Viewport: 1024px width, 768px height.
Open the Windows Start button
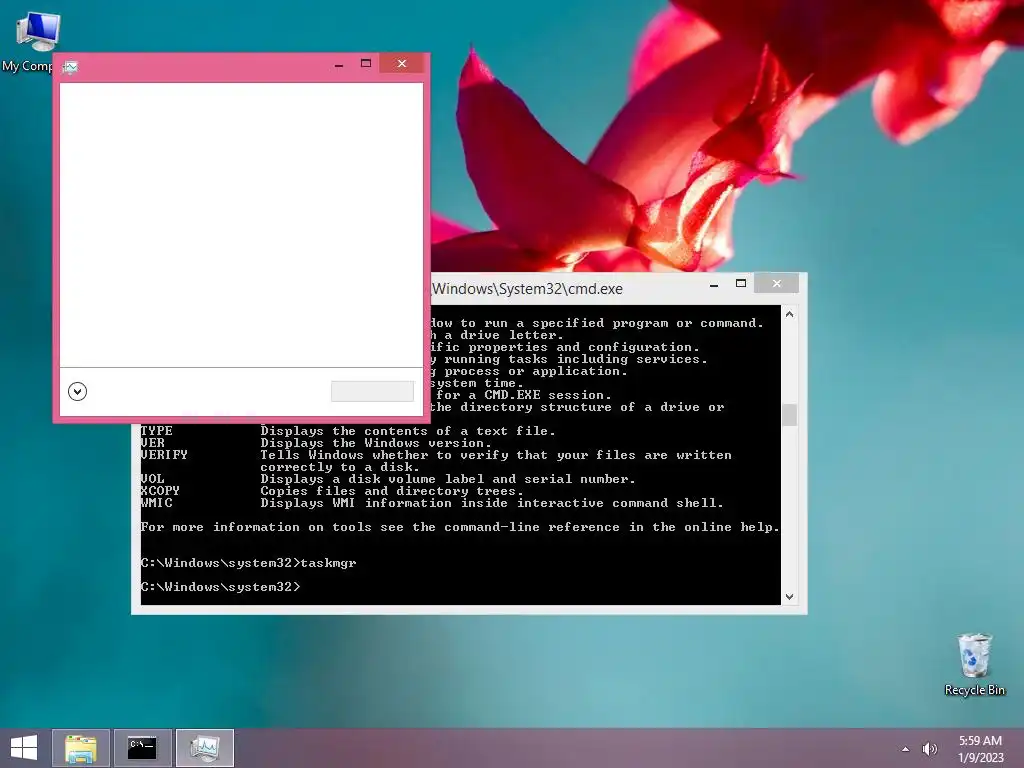click(x=24, y=748)
